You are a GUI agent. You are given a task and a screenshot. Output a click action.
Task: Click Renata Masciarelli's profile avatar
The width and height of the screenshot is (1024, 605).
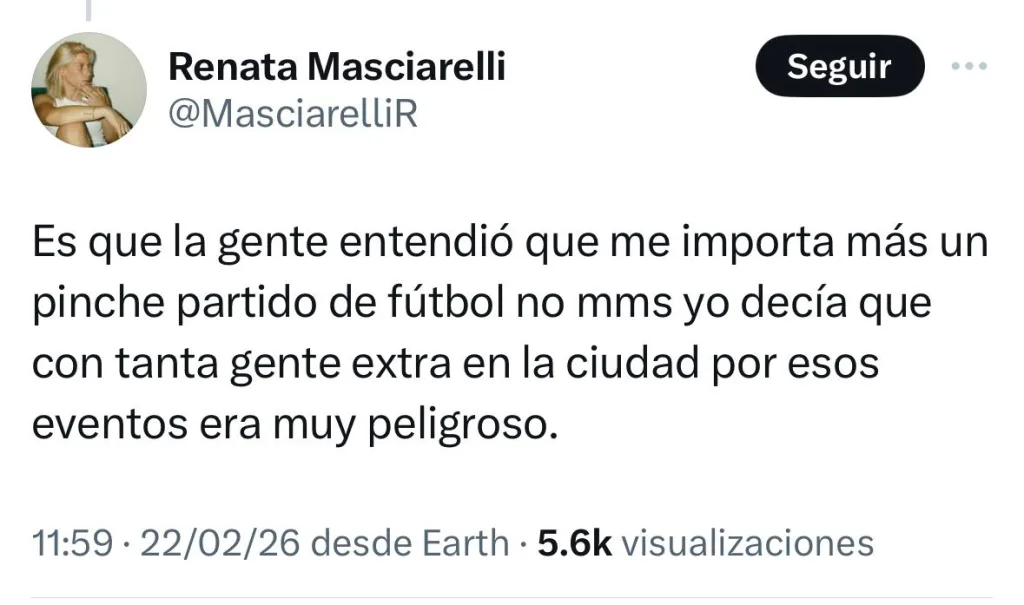(x=89, y=91)
